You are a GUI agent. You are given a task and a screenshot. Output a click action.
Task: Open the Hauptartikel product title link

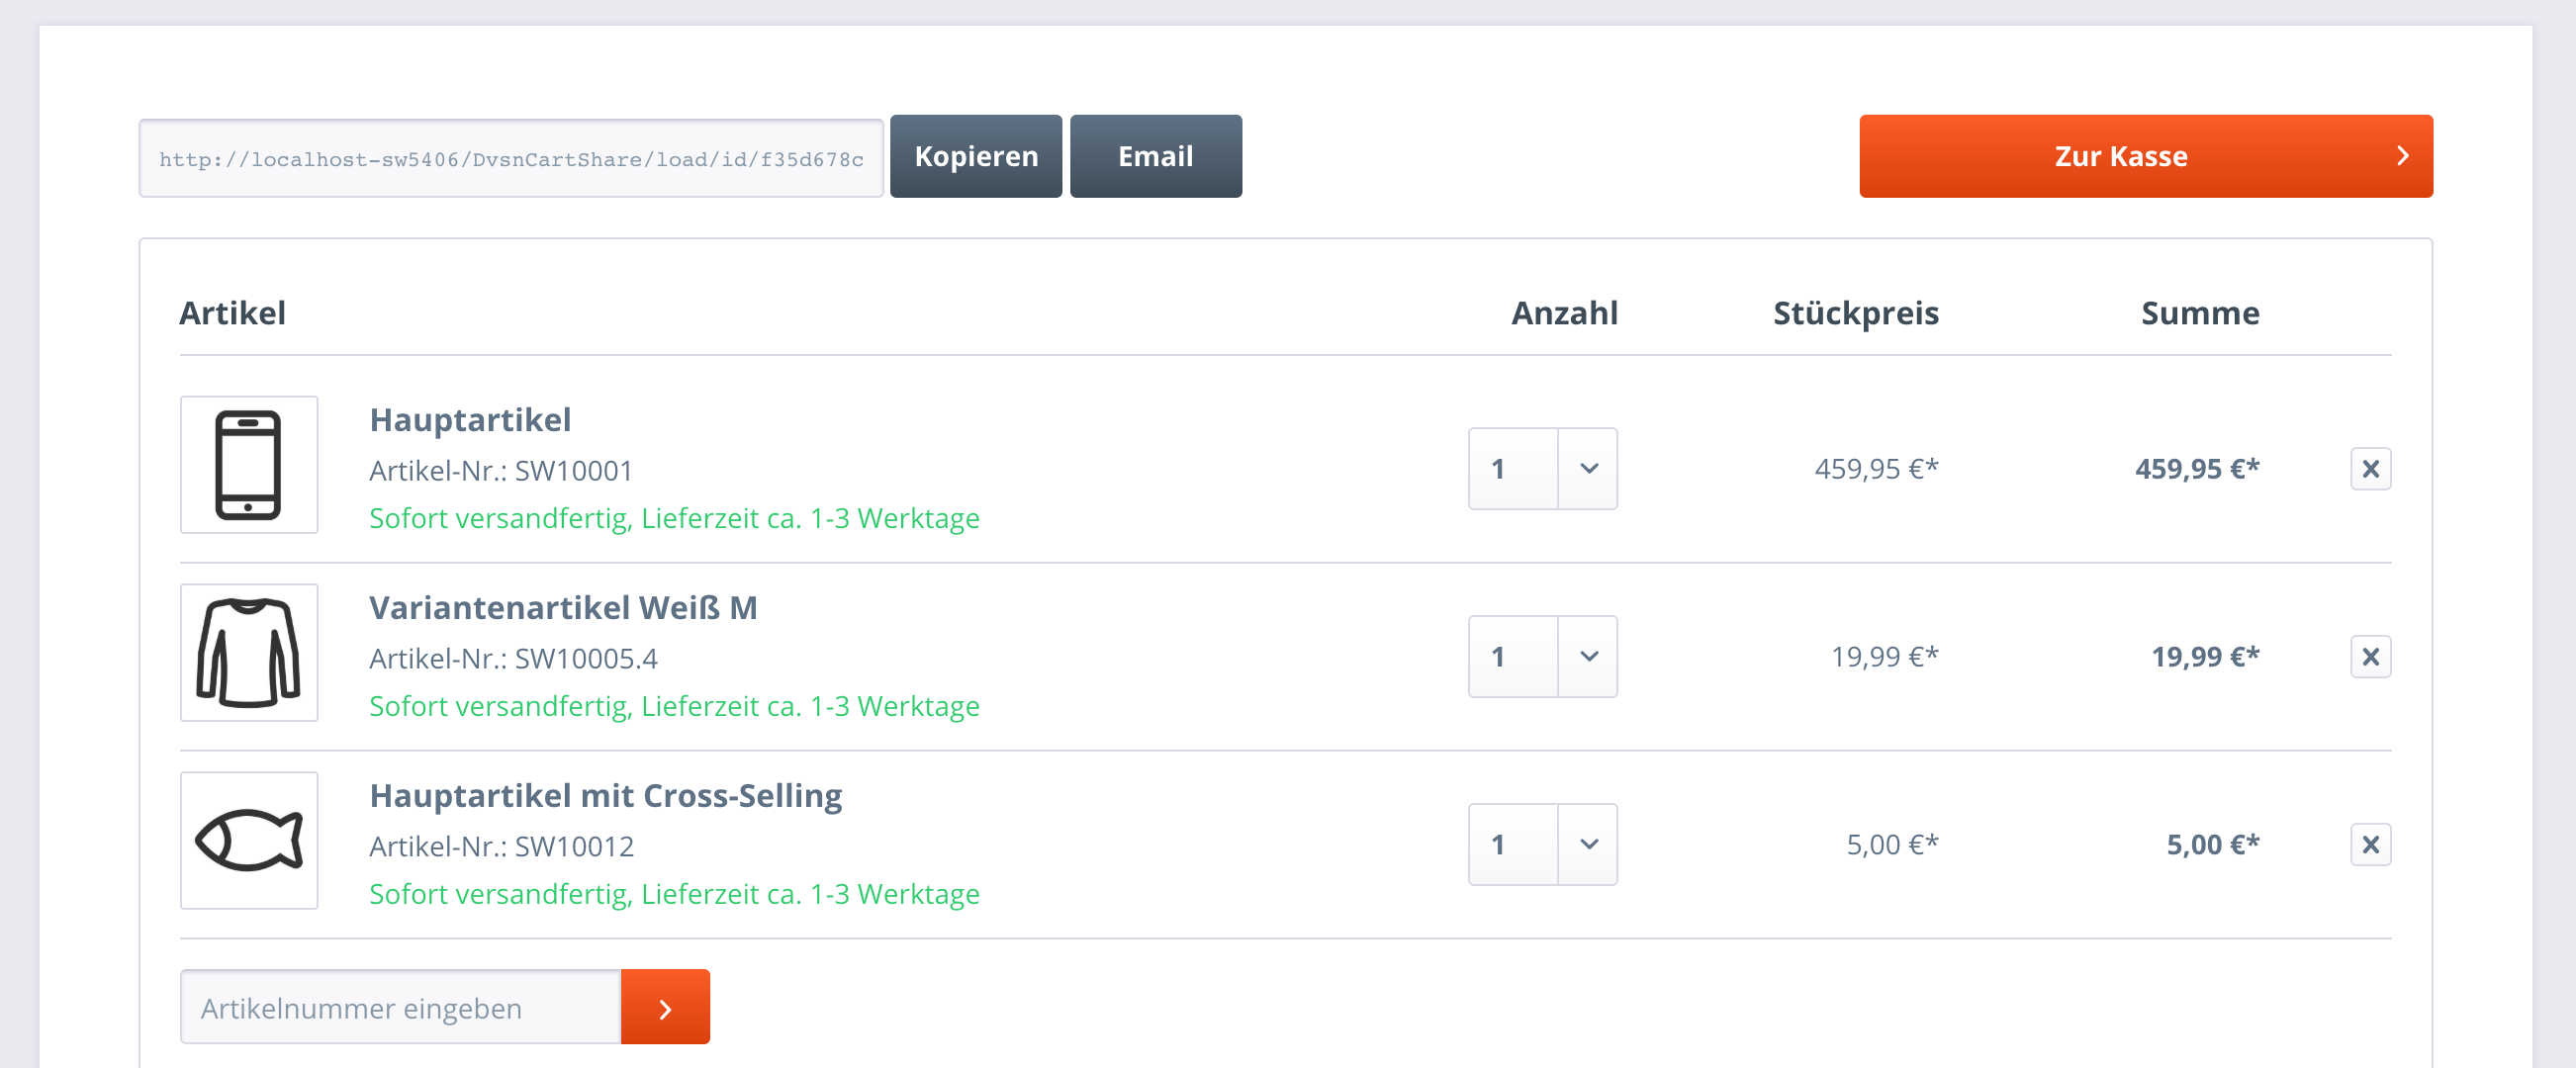470,420
